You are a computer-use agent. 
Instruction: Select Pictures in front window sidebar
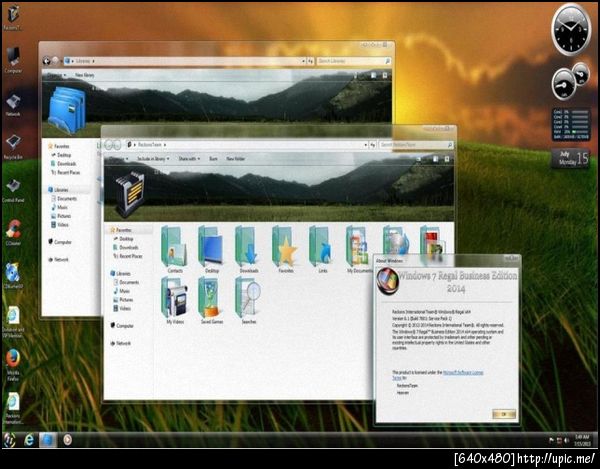[x=123, y=300]
